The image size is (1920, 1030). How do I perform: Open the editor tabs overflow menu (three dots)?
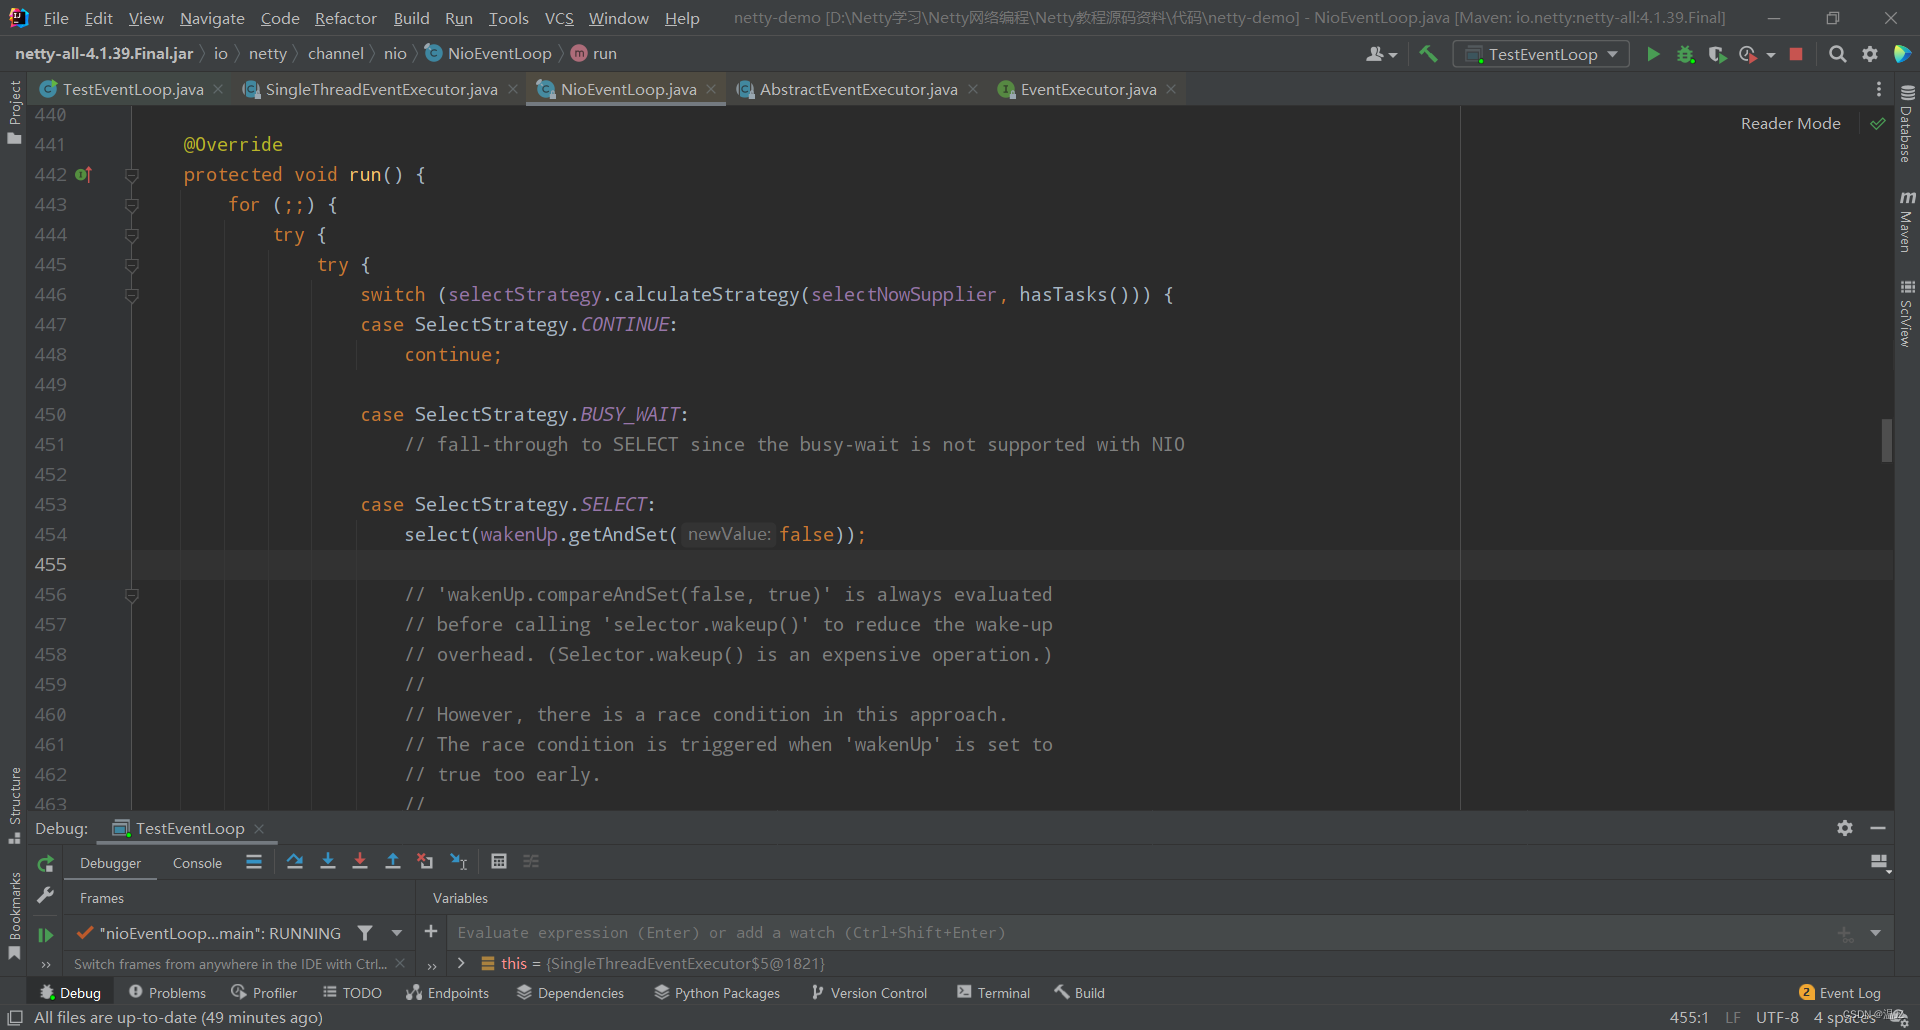pyautogui.click(x=1879, y=89)
